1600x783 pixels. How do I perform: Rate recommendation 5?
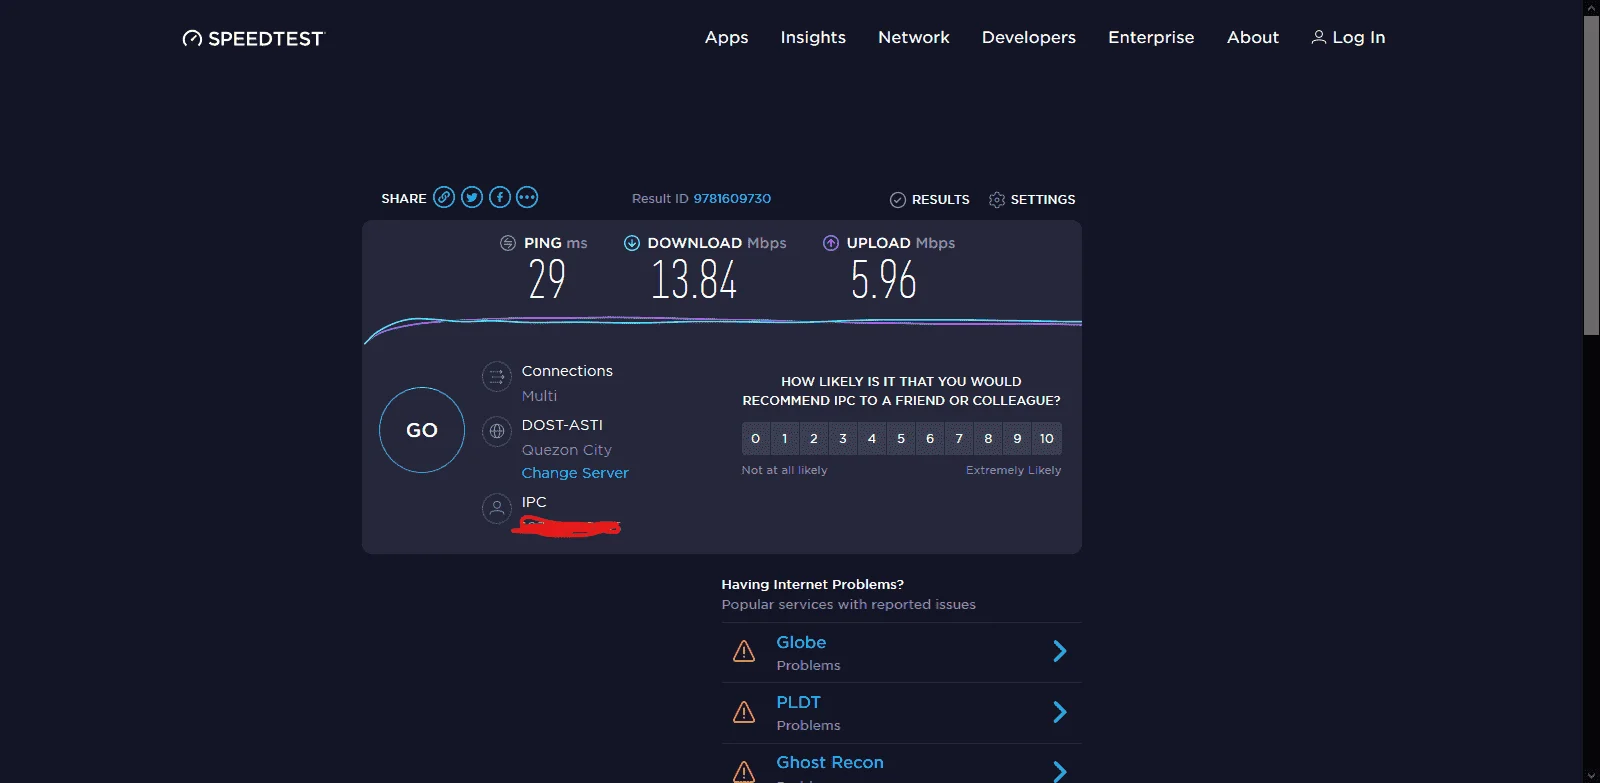(x=901, y=438)
